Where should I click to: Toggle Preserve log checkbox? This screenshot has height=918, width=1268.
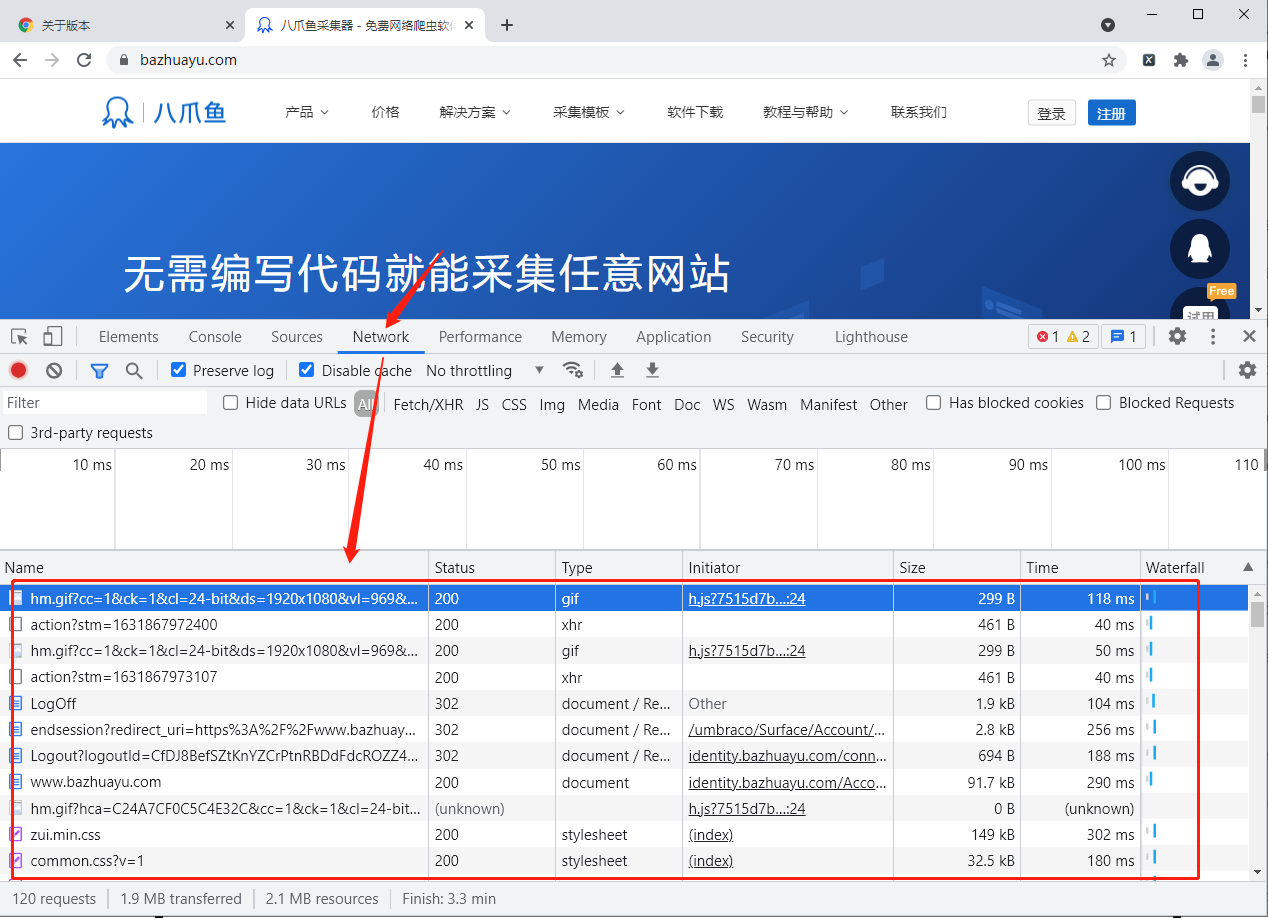click(x=179, y=370)
